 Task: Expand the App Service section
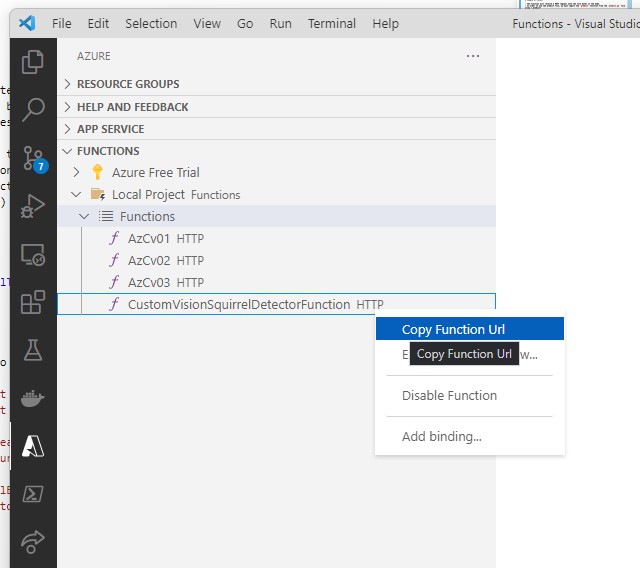[276, 129]
